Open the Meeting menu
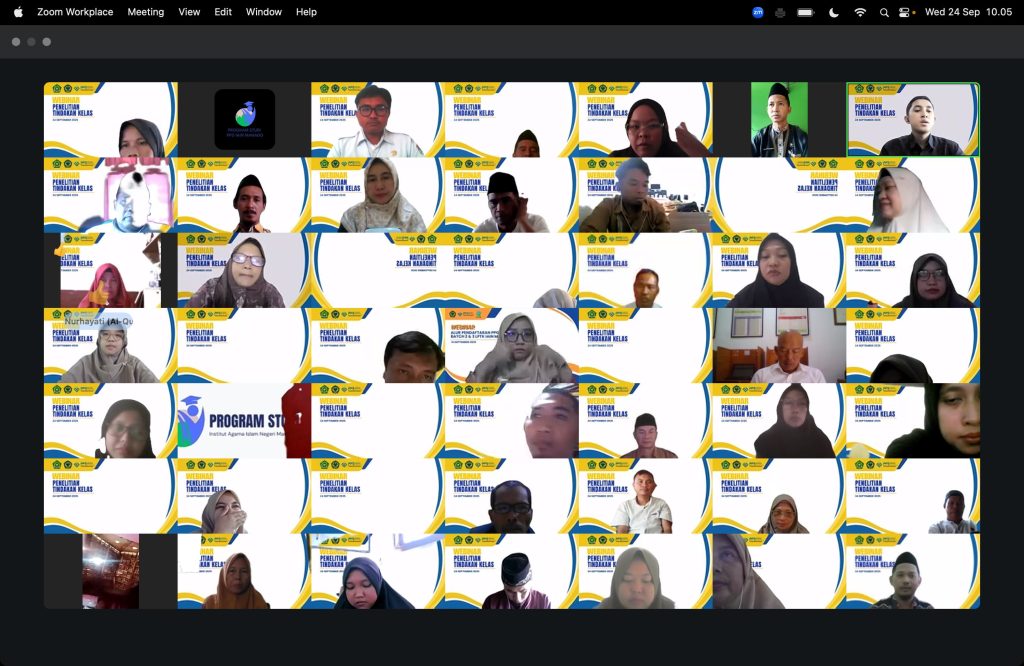The width and height of the screenshot is (1024, 666). tap(146, 12)
